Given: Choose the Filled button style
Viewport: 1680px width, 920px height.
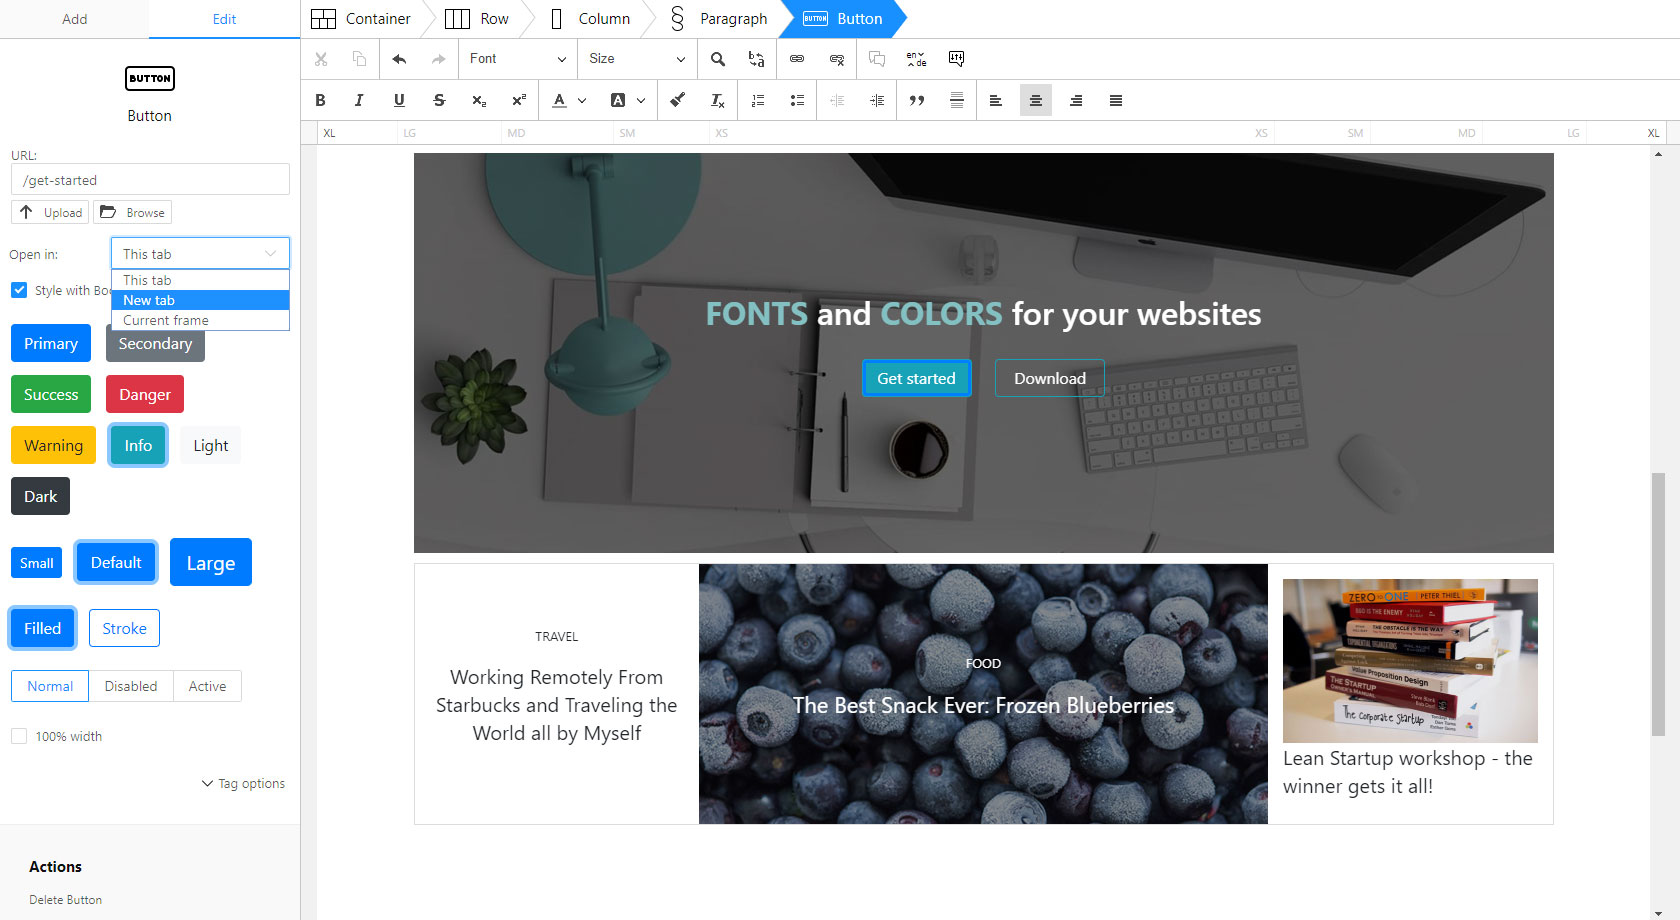Looking at the screenshot, I should pos(42,628).
